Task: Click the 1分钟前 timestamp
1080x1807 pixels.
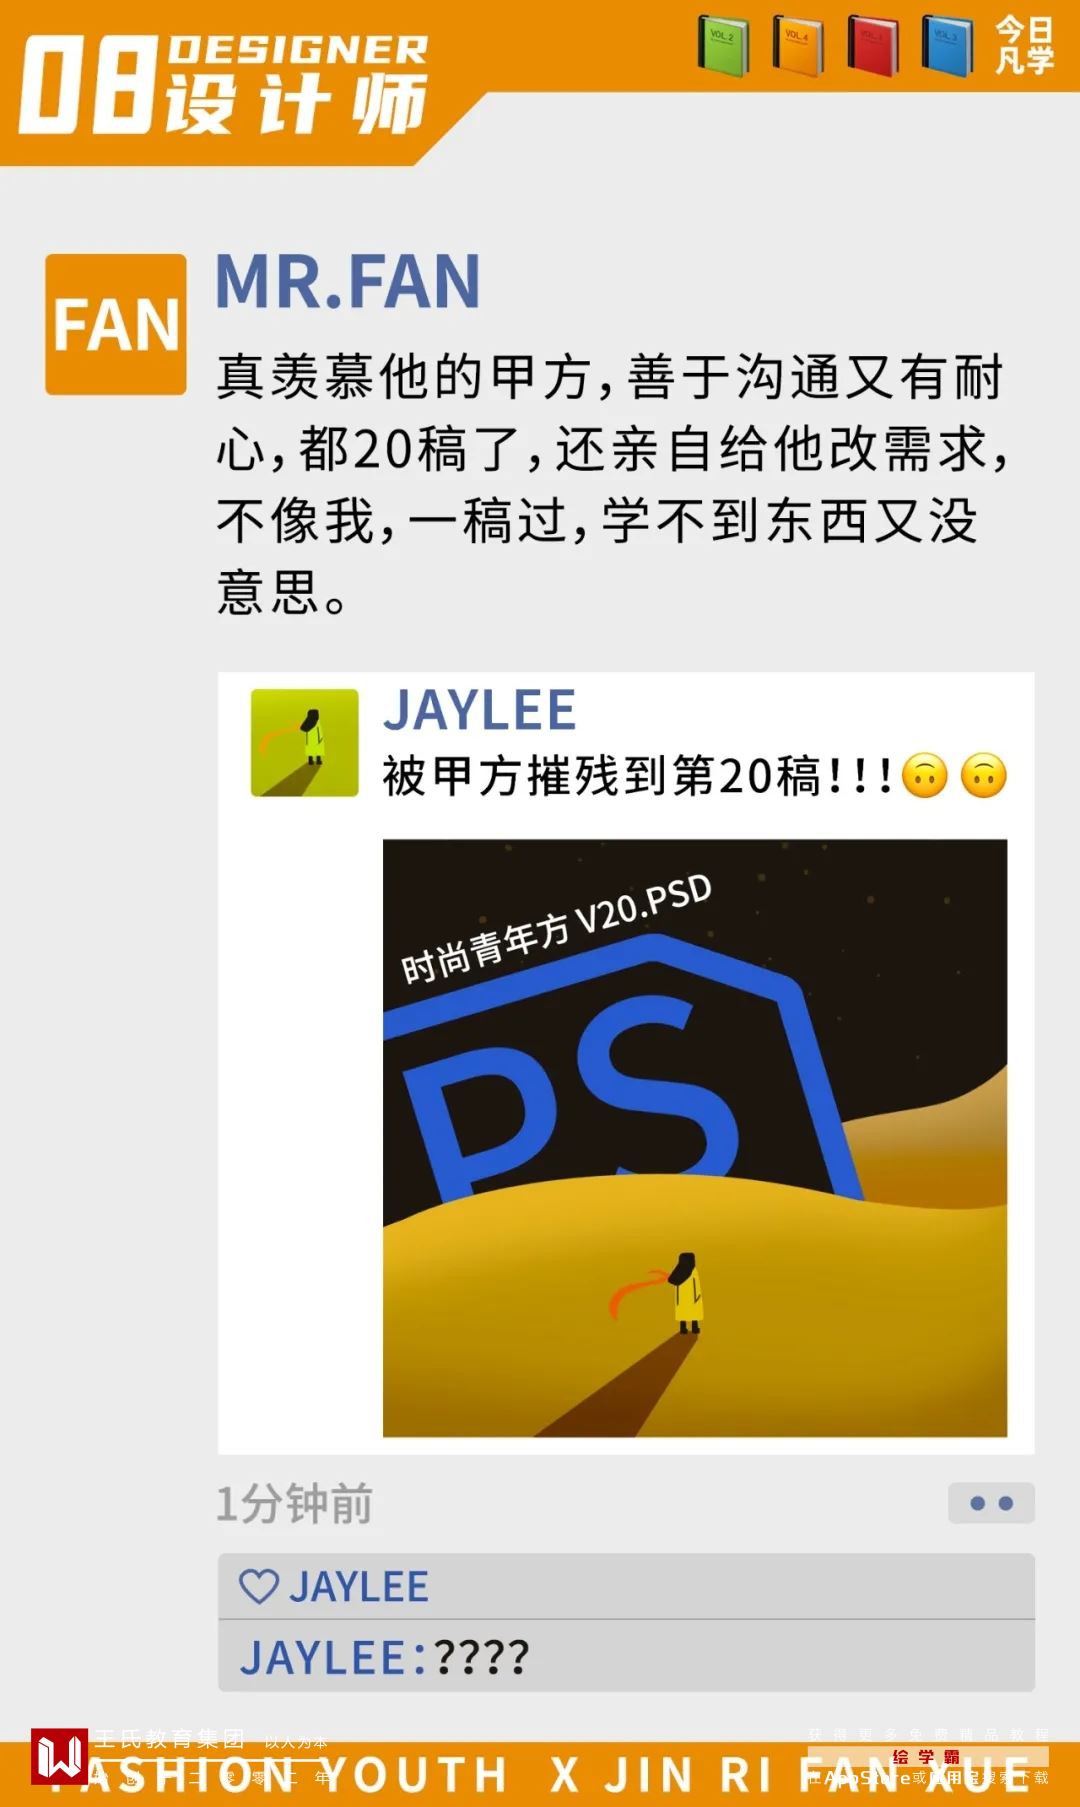Action: click(294, 1504)
